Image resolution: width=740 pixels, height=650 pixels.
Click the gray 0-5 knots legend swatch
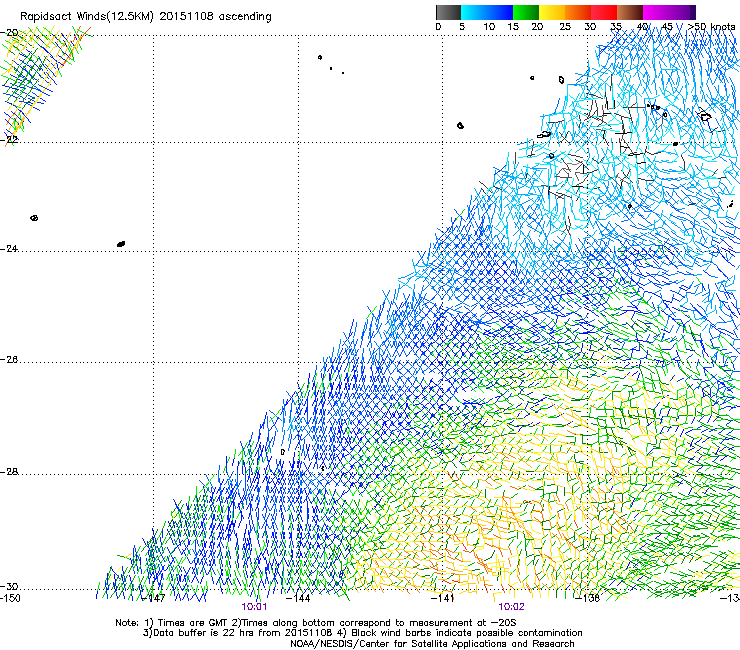(448, 12)
